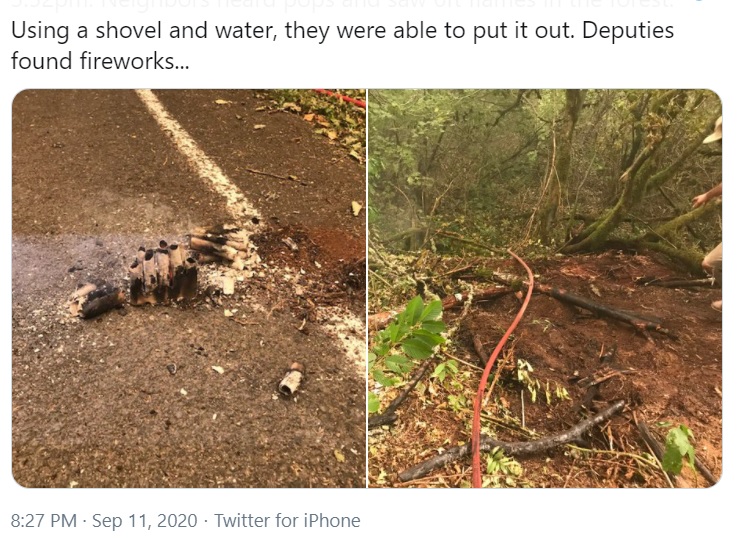This screenshot has width=744, height=538.
Task: Click the tweet text 'Using a shovel and water'
Action: click(x=140, y=30)
